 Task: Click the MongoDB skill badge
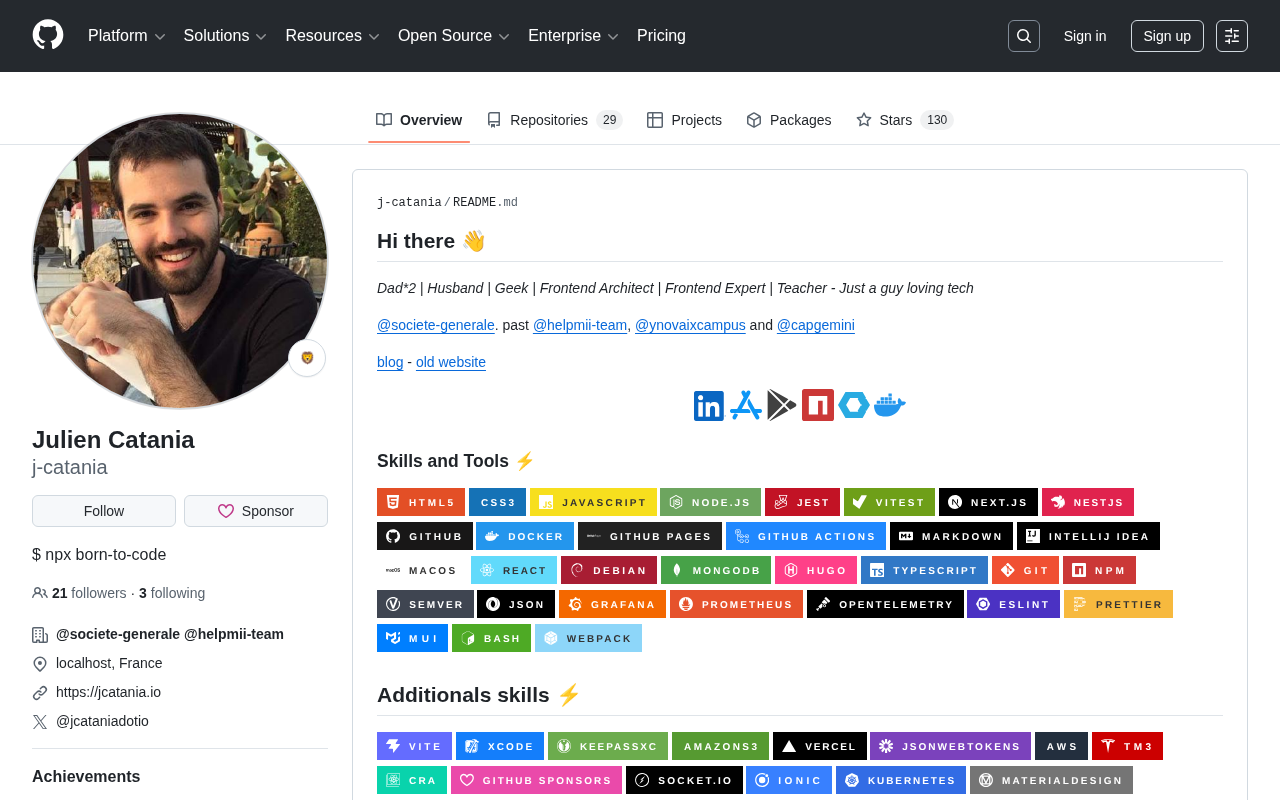[x=716, y=570]
